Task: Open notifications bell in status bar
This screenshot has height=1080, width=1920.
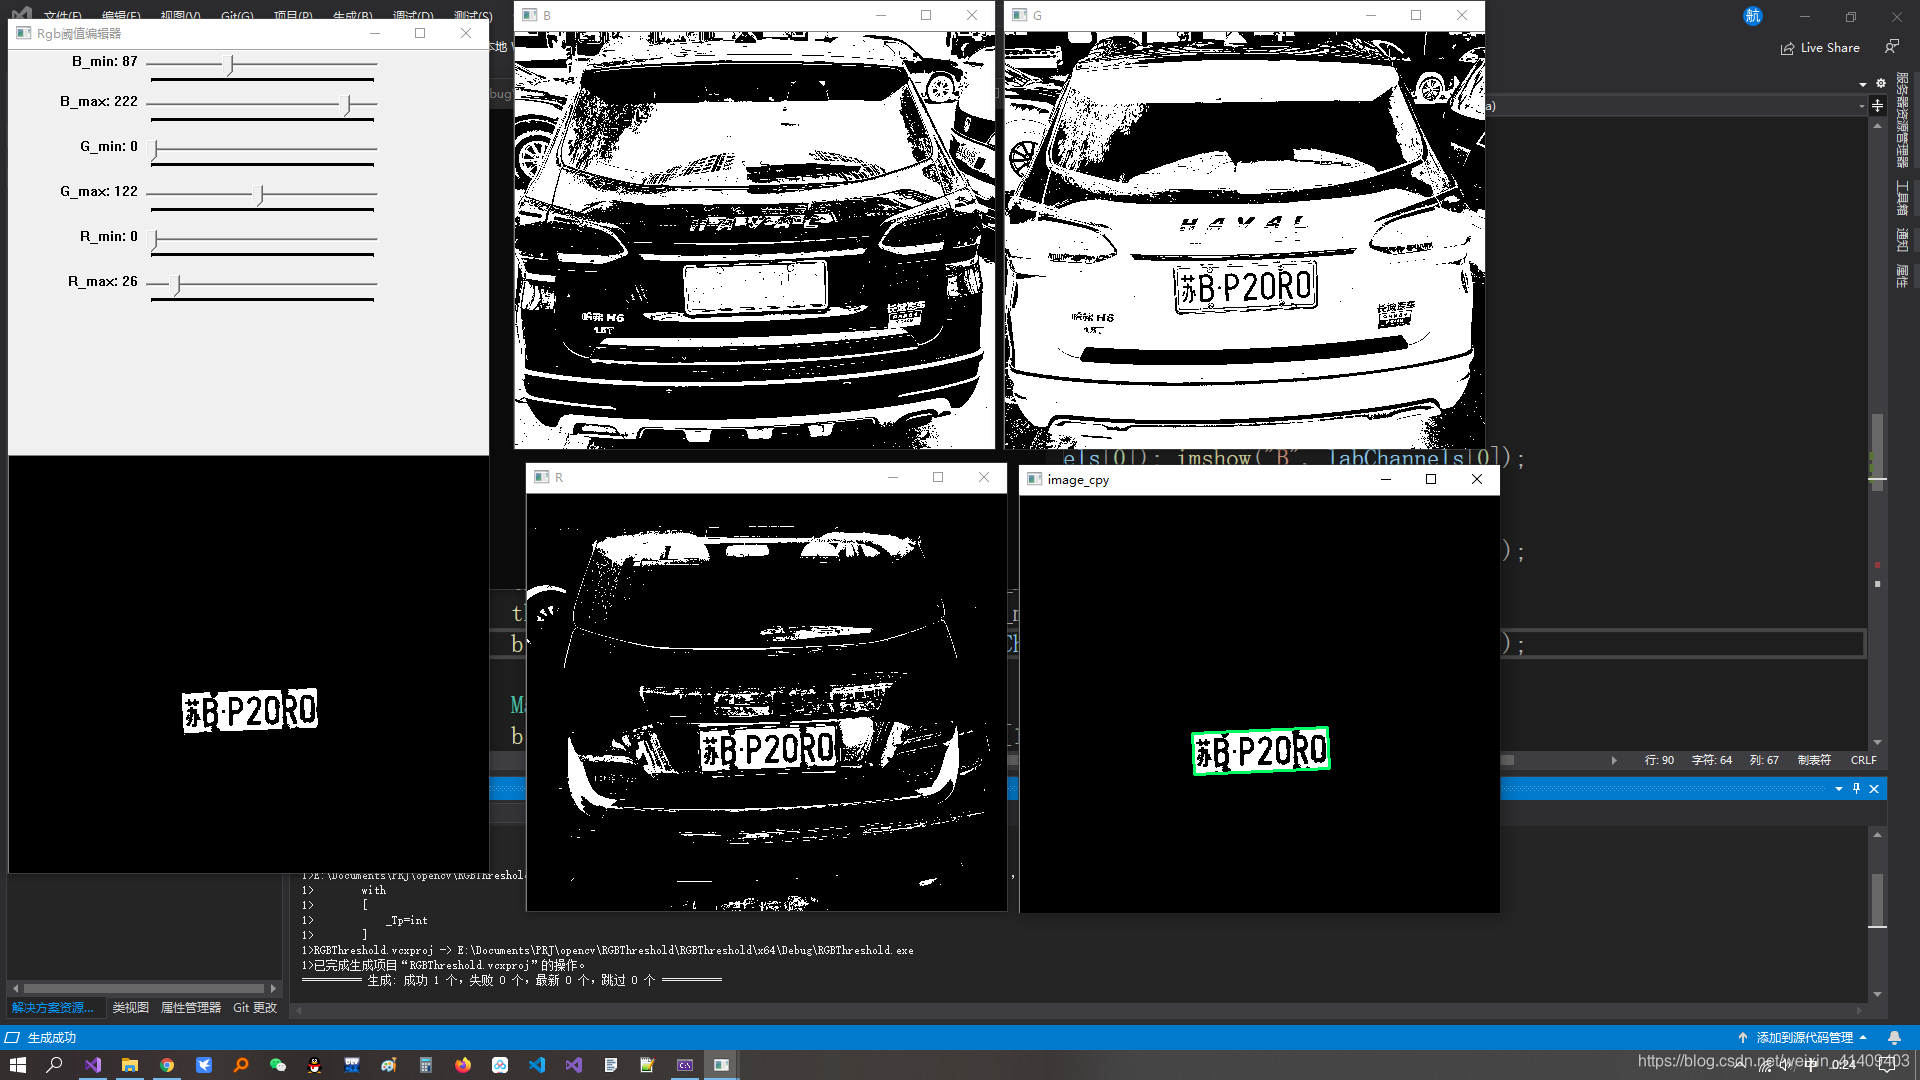Action: pos(1894,1038)
